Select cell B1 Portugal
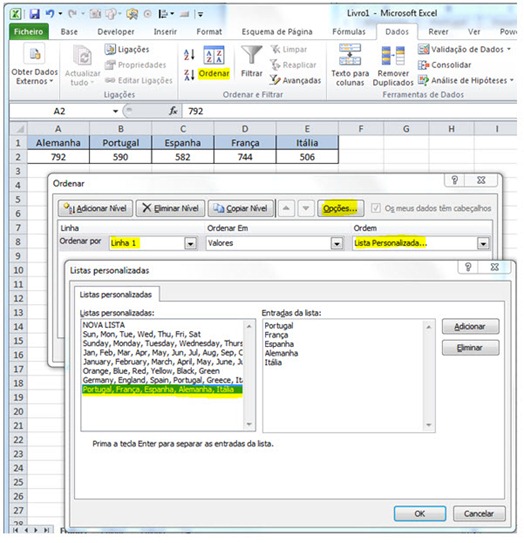Image resolution: width=524 pixels, height=543 pixels. [121, 143]
